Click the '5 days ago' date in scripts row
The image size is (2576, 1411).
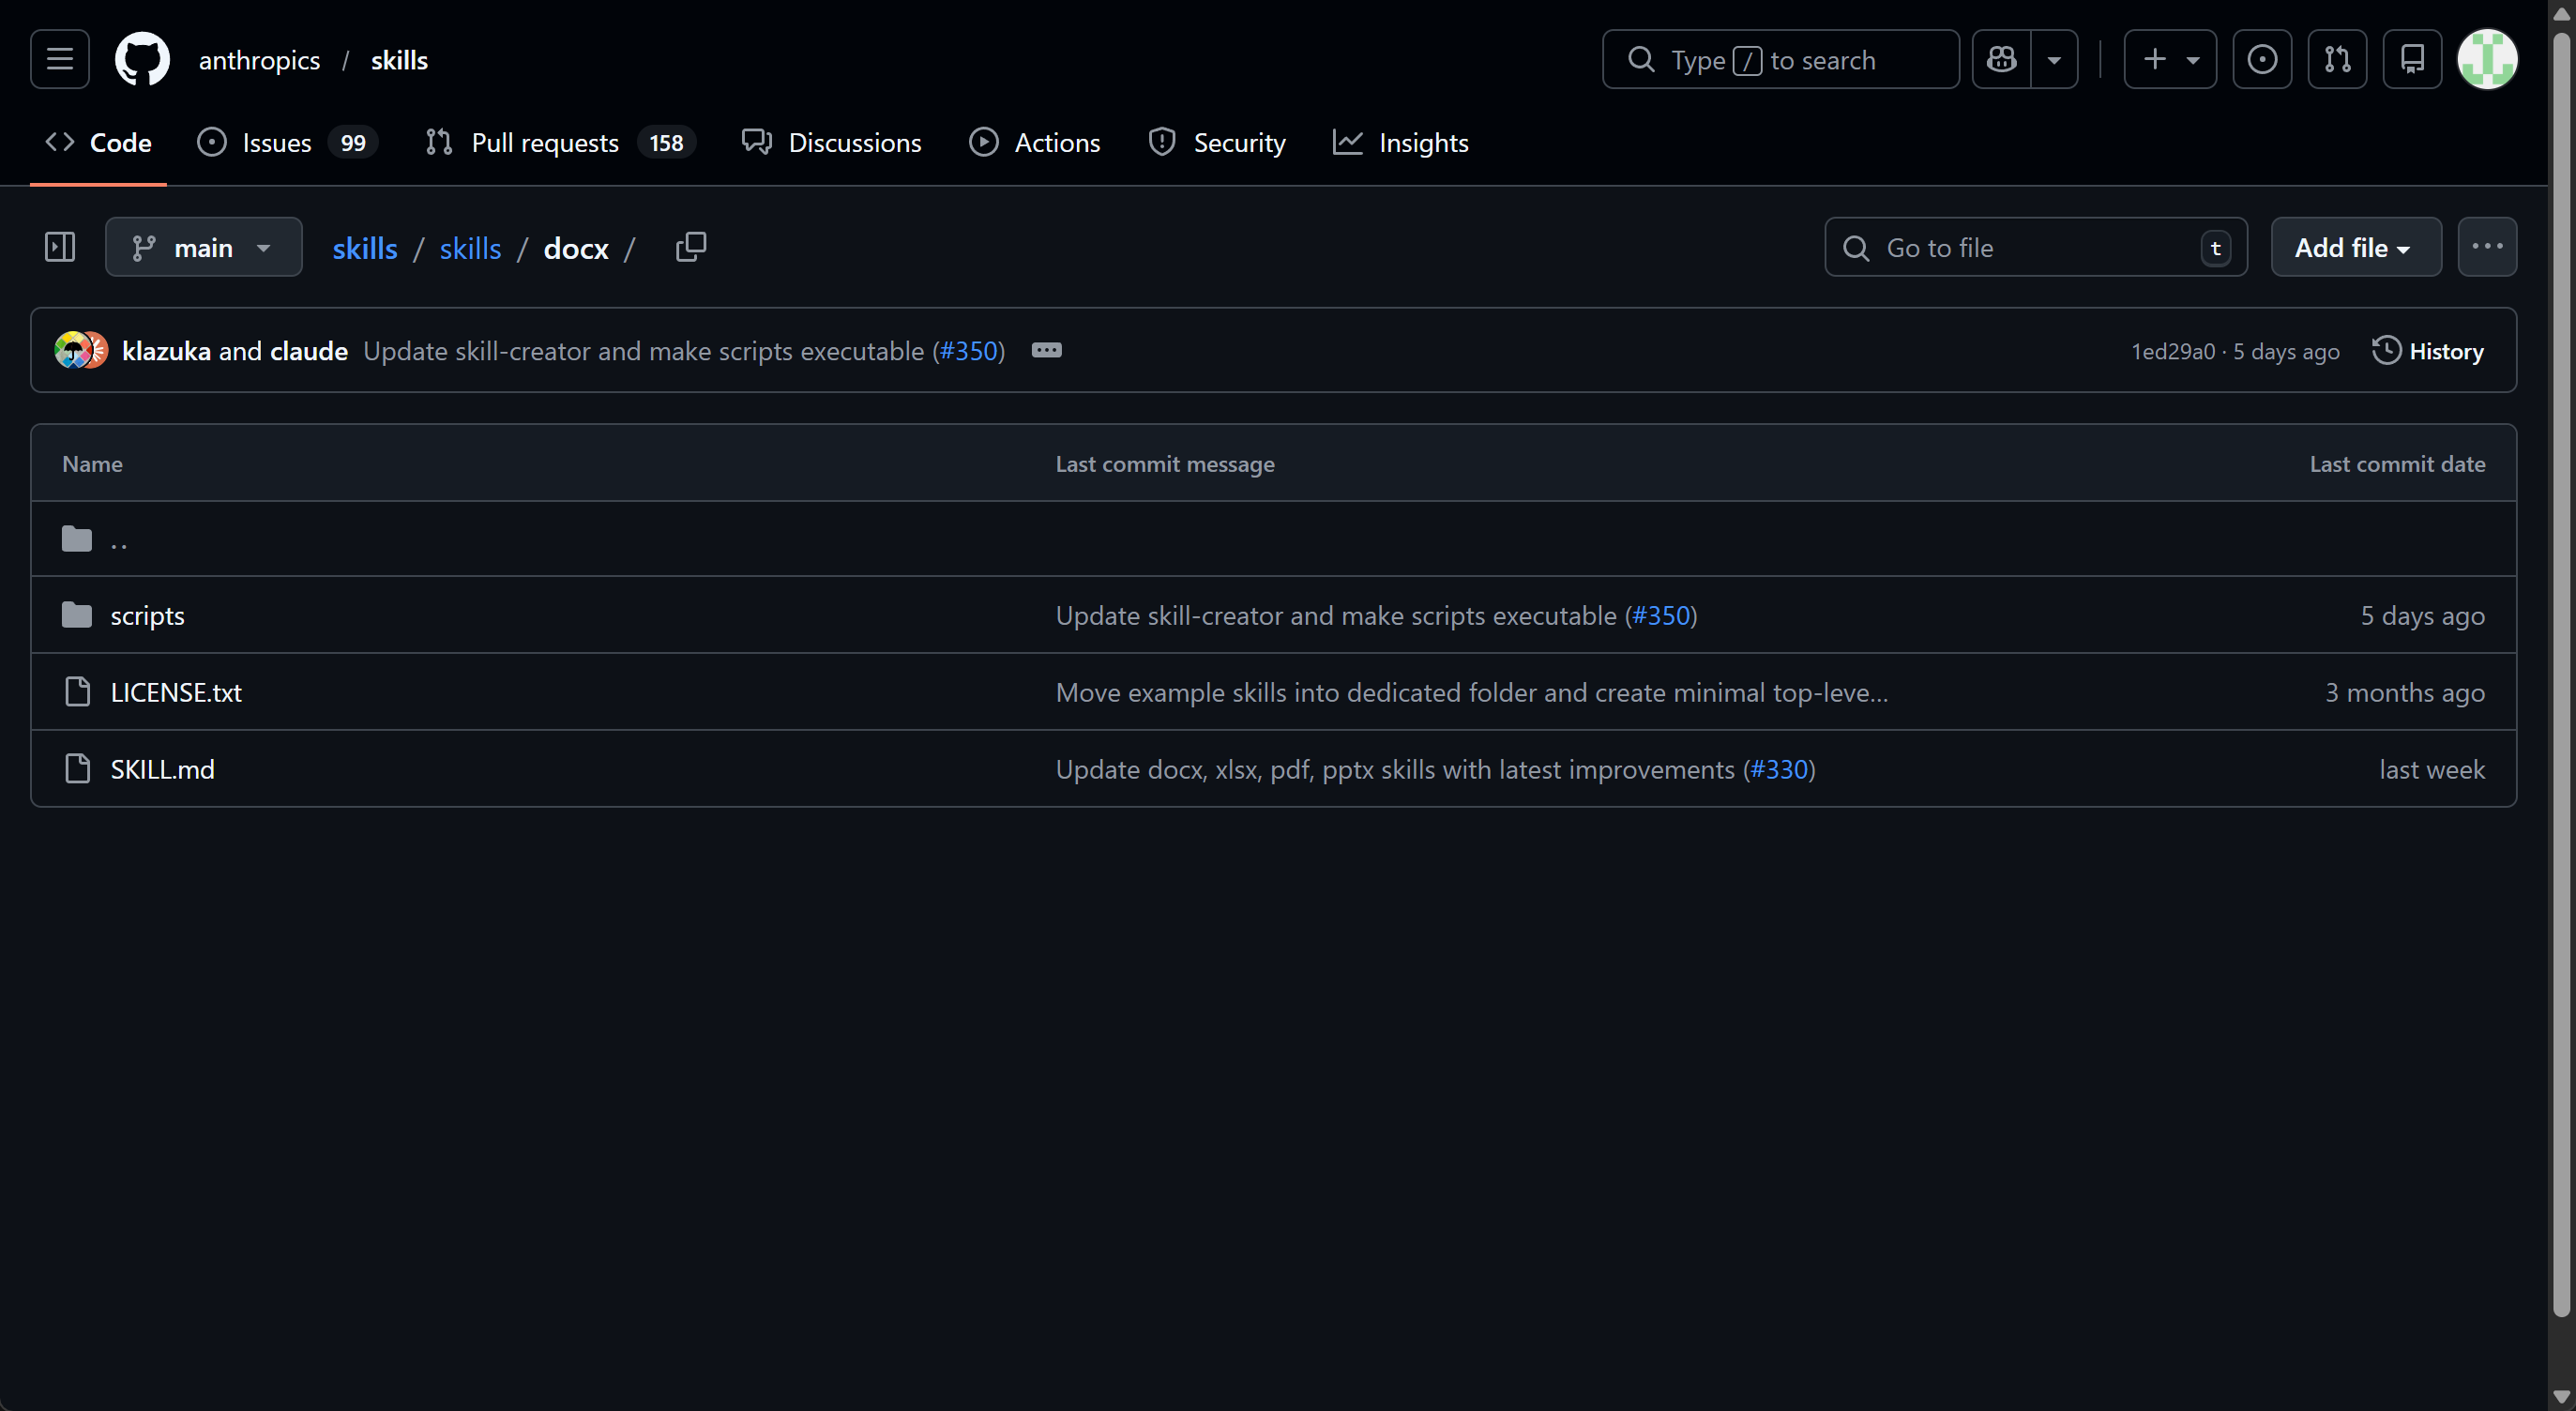pos(2423,615)
